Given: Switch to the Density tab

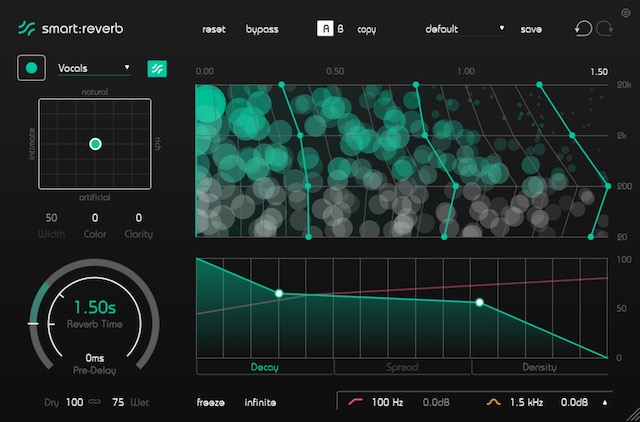Looking at the screenshot, I should [540, 367].
